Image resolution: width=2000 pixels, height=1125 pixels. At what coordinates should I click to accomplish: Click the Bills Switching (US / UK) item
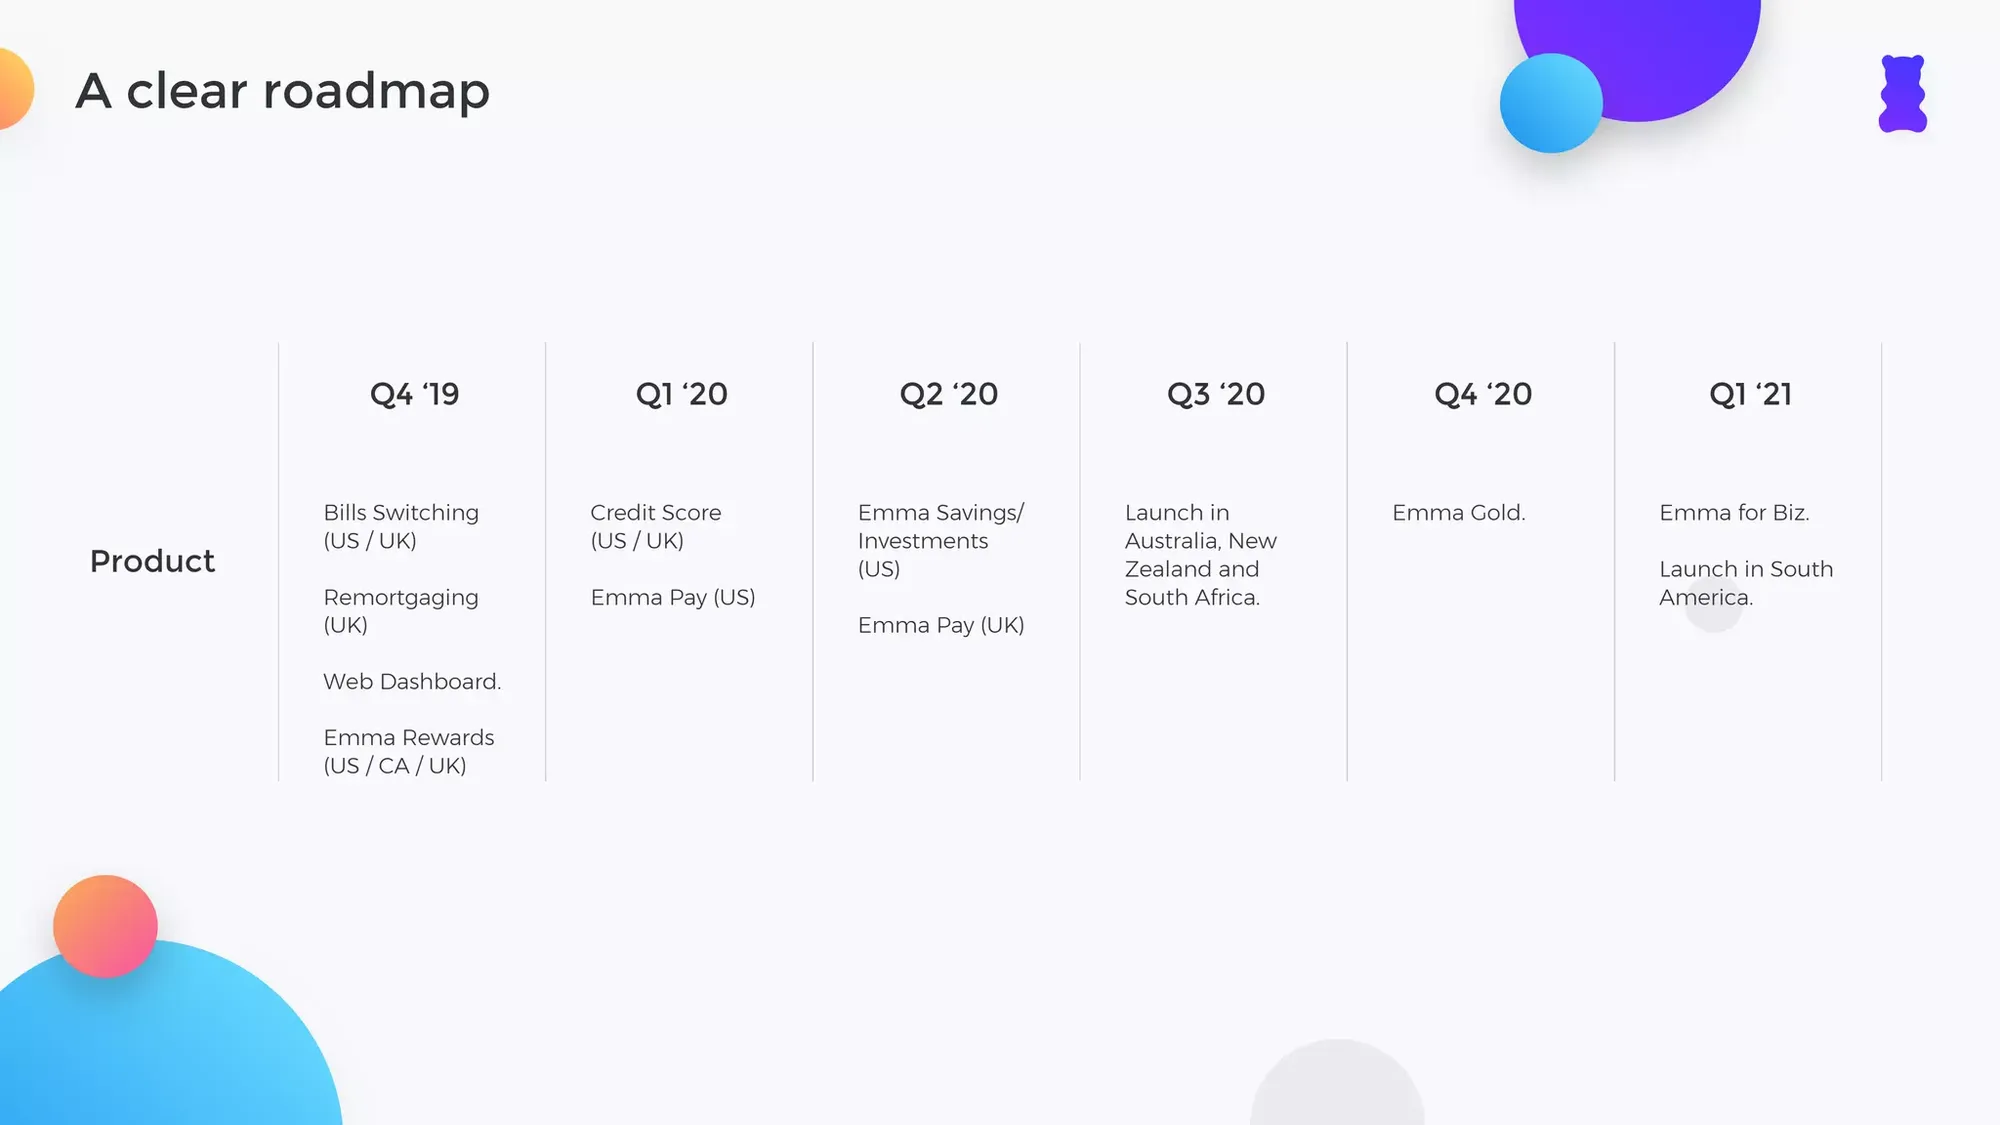tap(401, 526)
